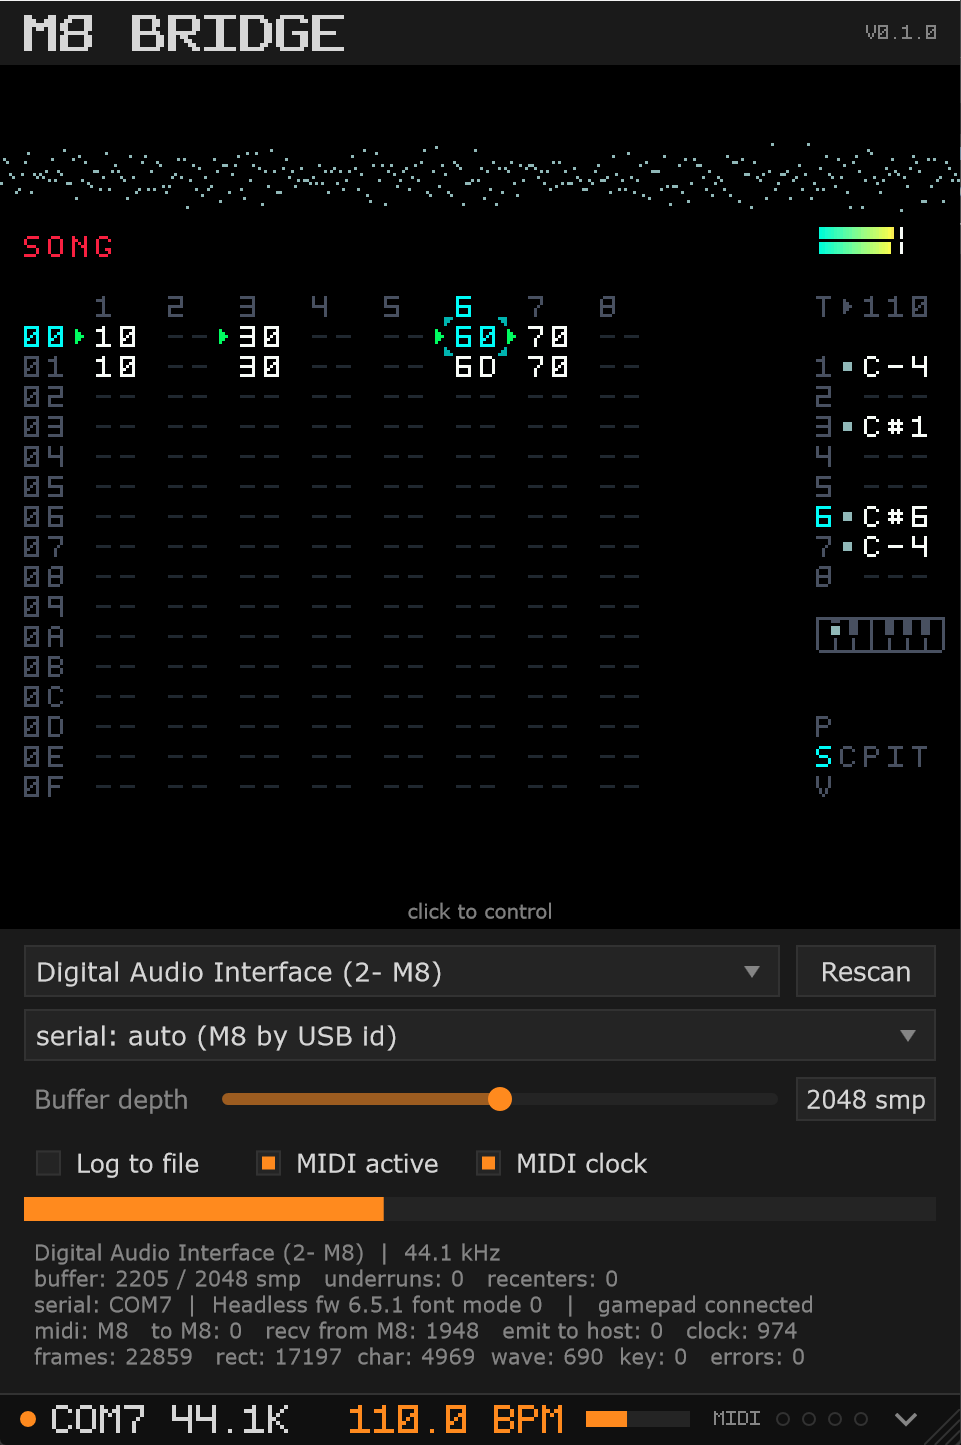Click the P item in view map

point(823,727)
